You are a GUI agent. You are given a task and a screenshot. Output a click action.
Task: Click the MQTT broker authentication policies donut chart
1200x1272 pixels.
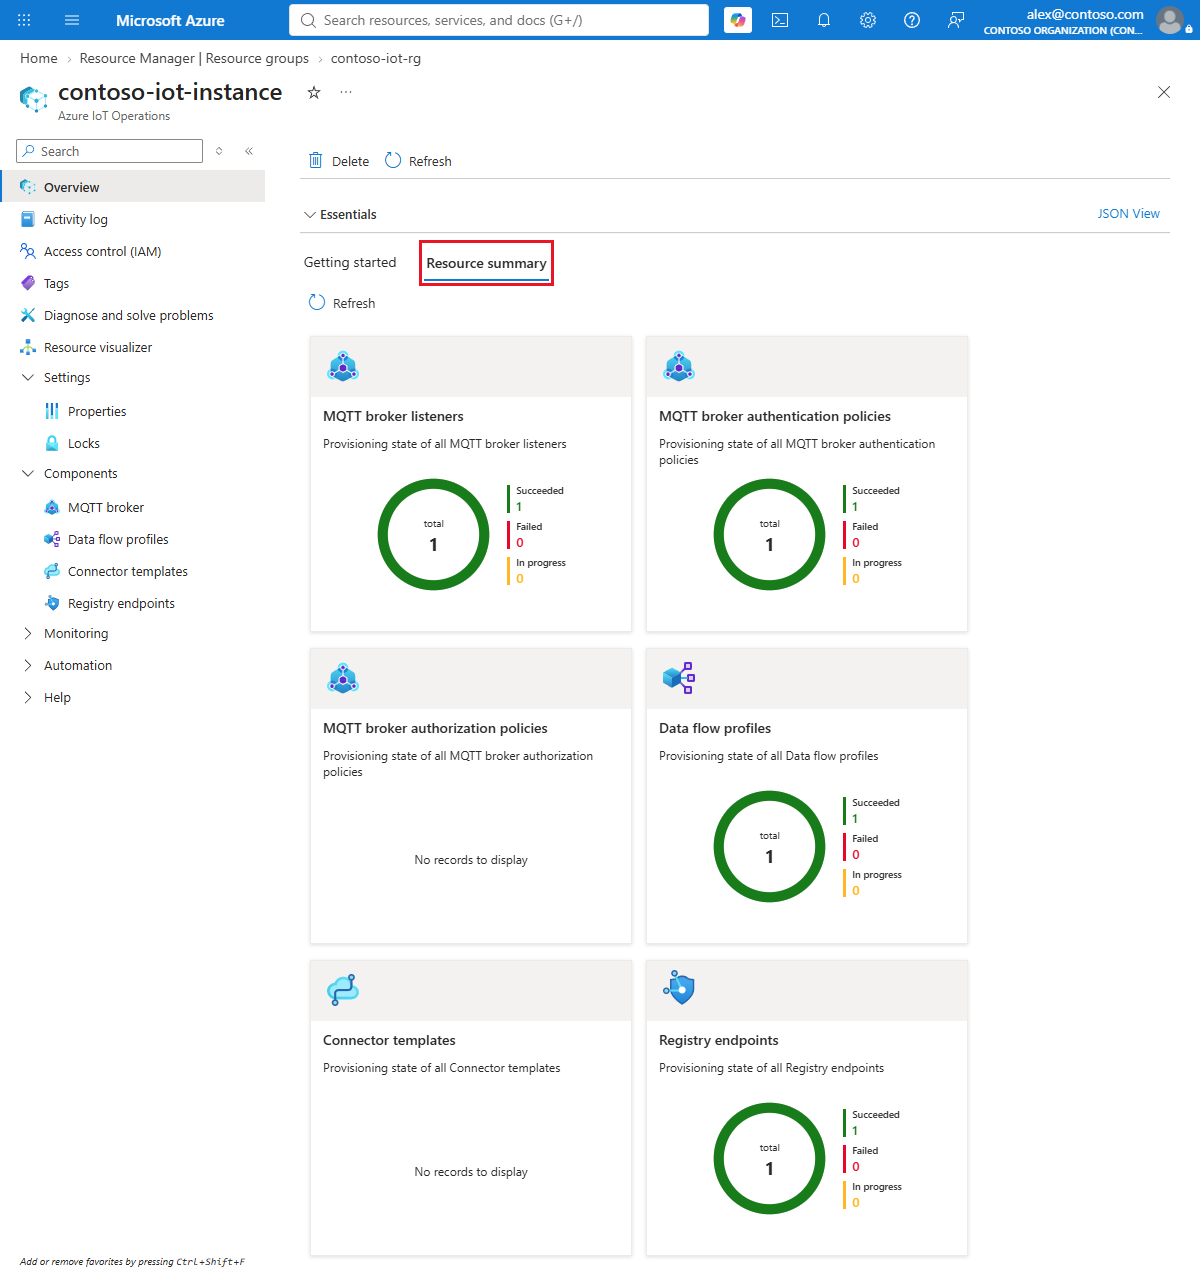(769, 535)
